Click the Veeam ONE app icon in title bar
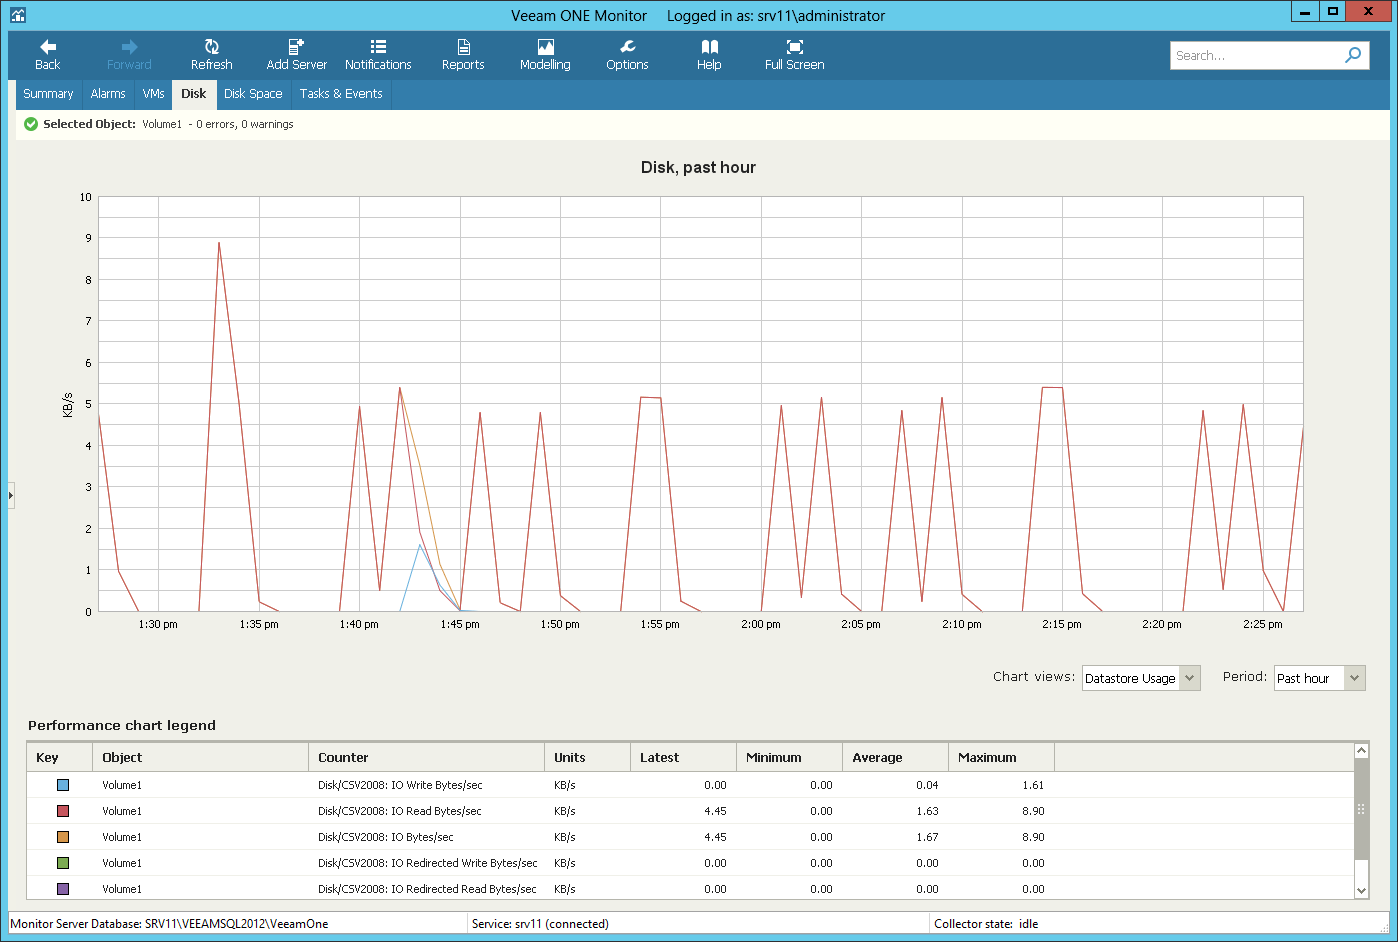Viewport: 1398px width, 942px height. coord(17,15)
